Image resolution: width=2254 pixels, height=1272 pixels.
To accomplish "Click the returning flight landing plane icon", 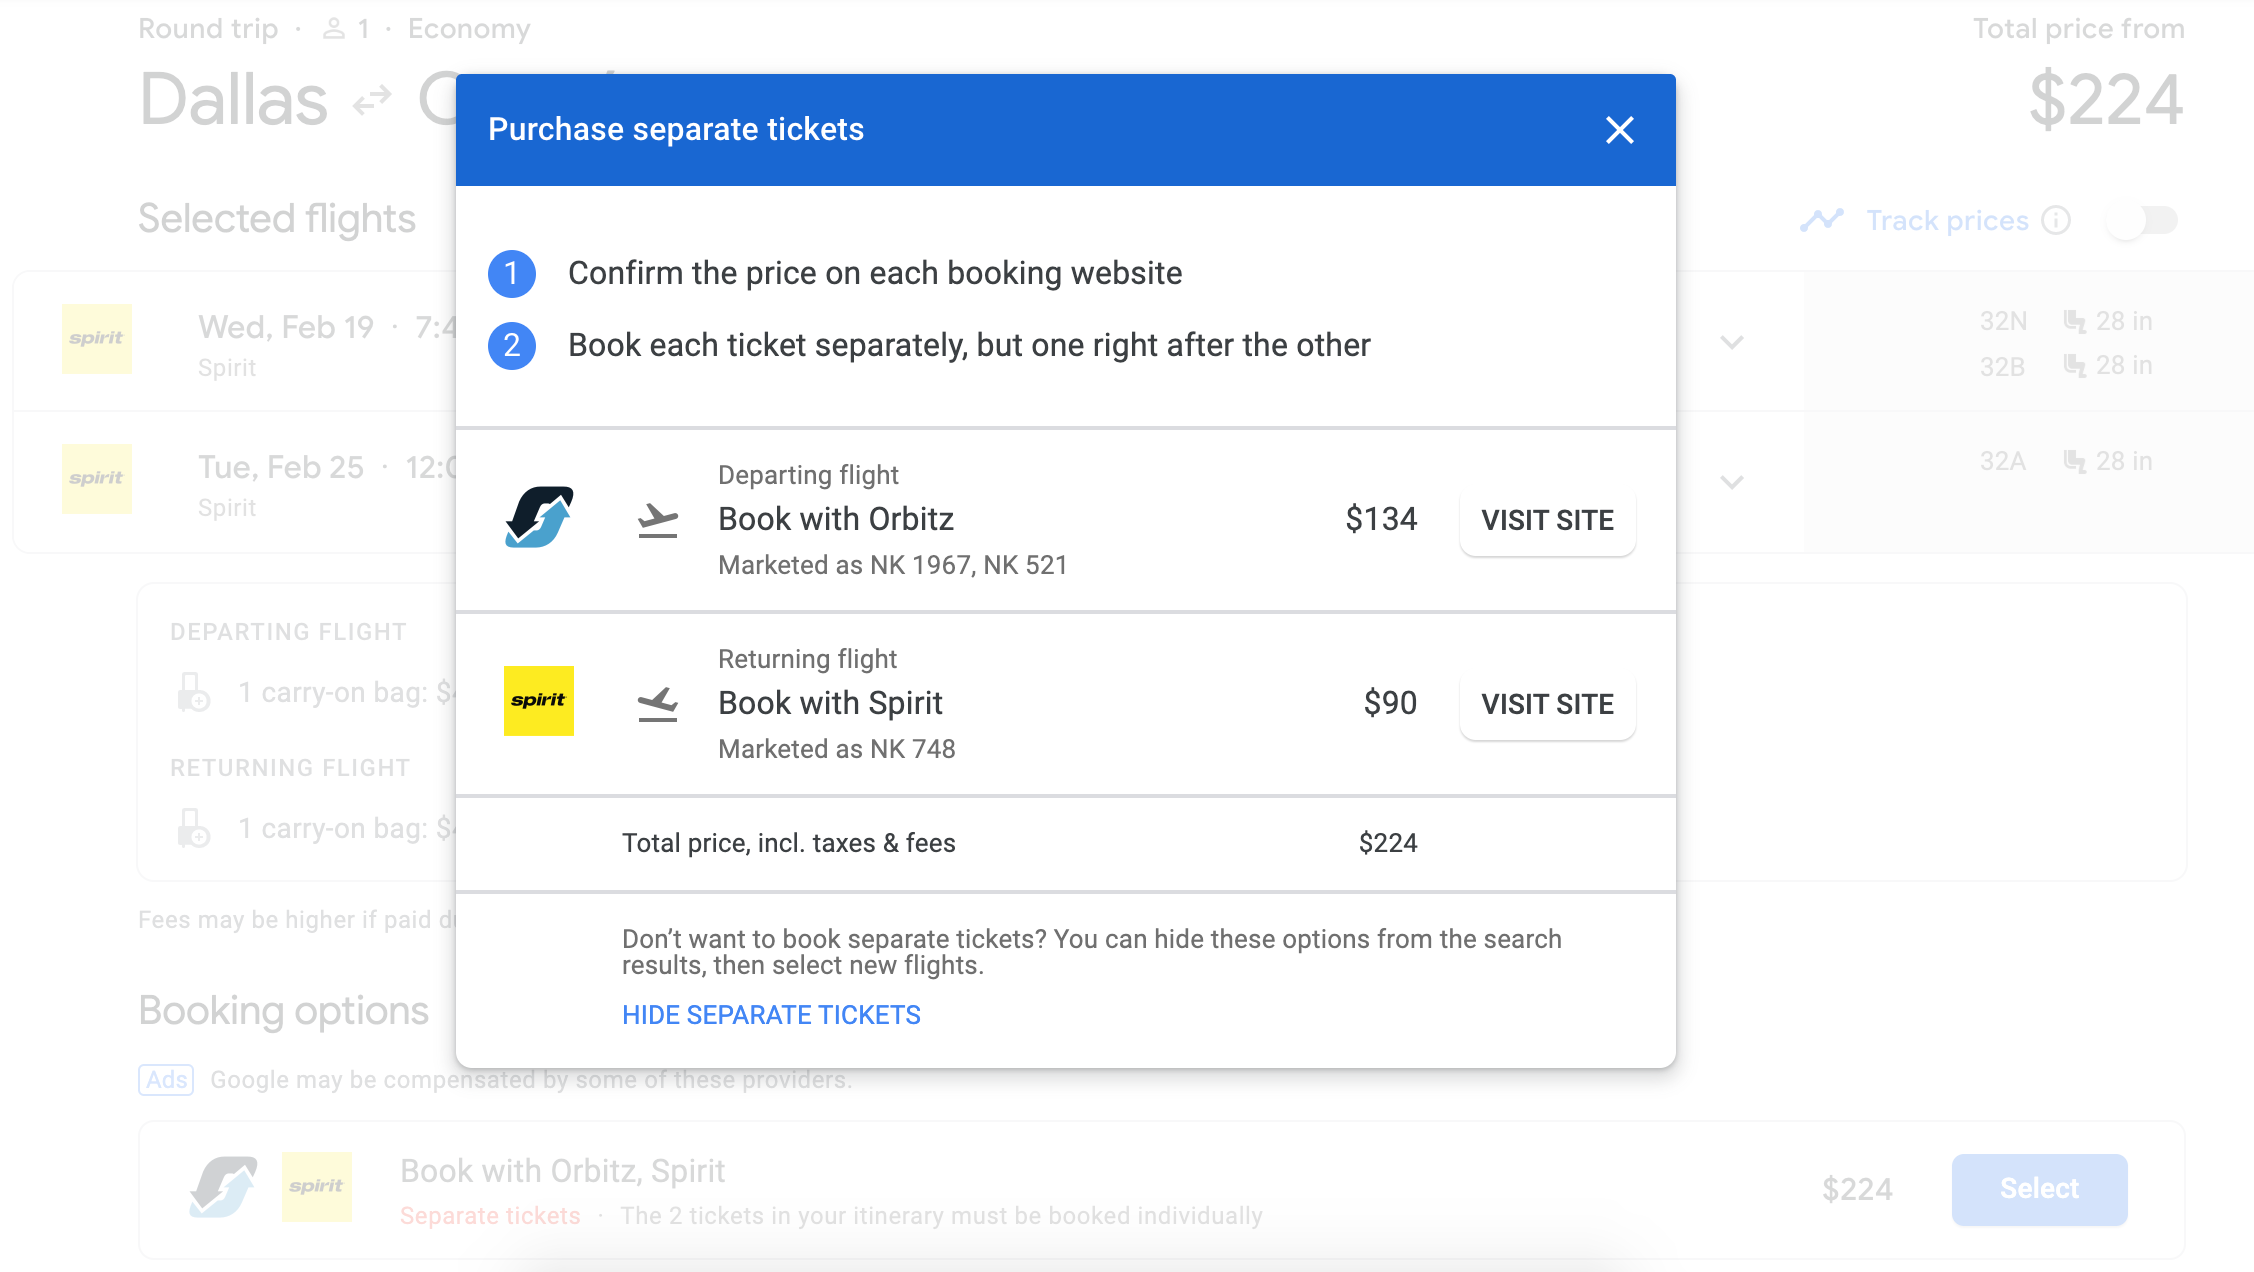I will click(x=658, y=704).
